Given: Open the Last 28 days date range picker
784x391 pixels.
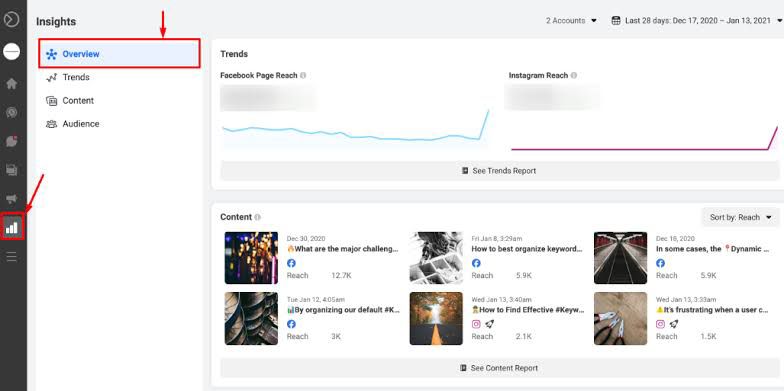Looking at the screenshot, I should (x=697, y=20).
